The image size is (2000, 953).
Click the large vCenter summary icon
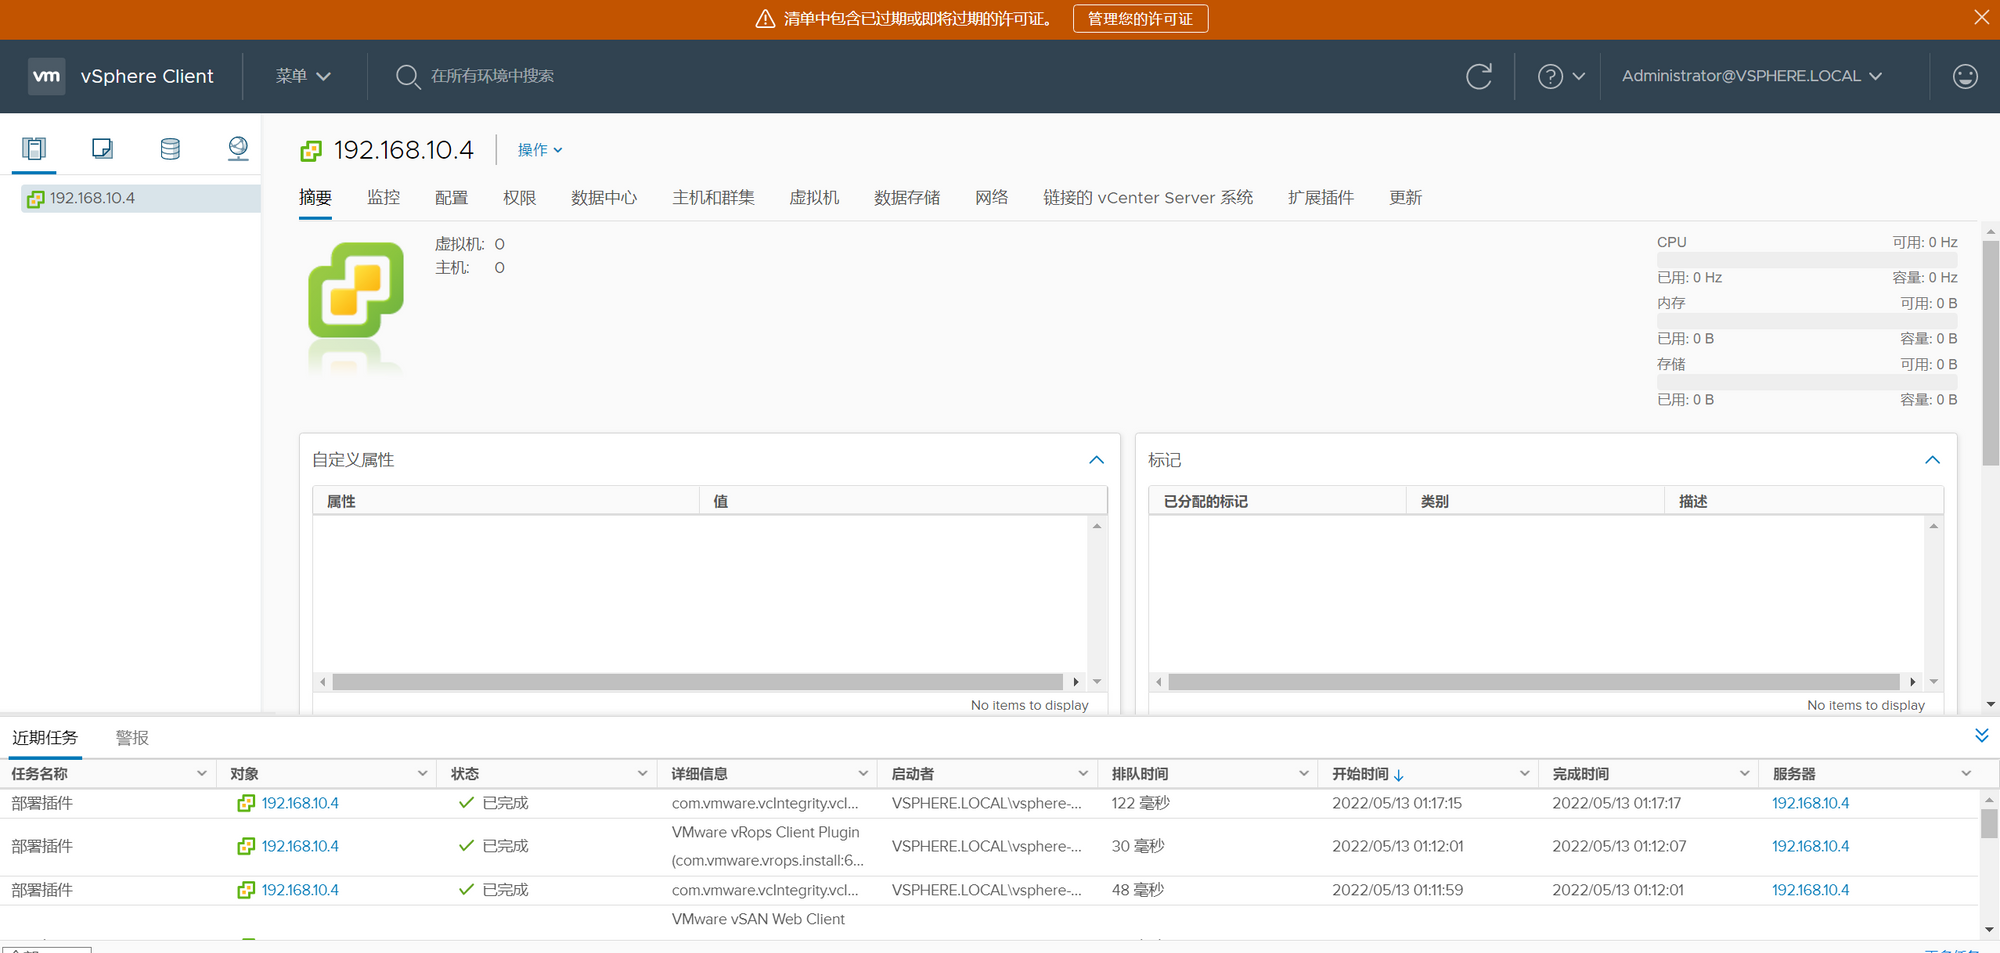(356, 290)
